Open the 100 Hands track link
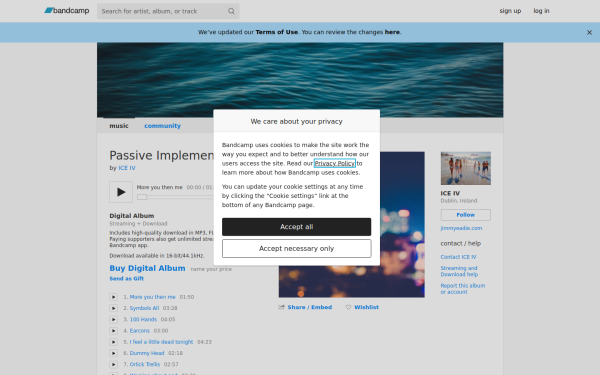This screenshot has height=375, width=600. point(143,320)
